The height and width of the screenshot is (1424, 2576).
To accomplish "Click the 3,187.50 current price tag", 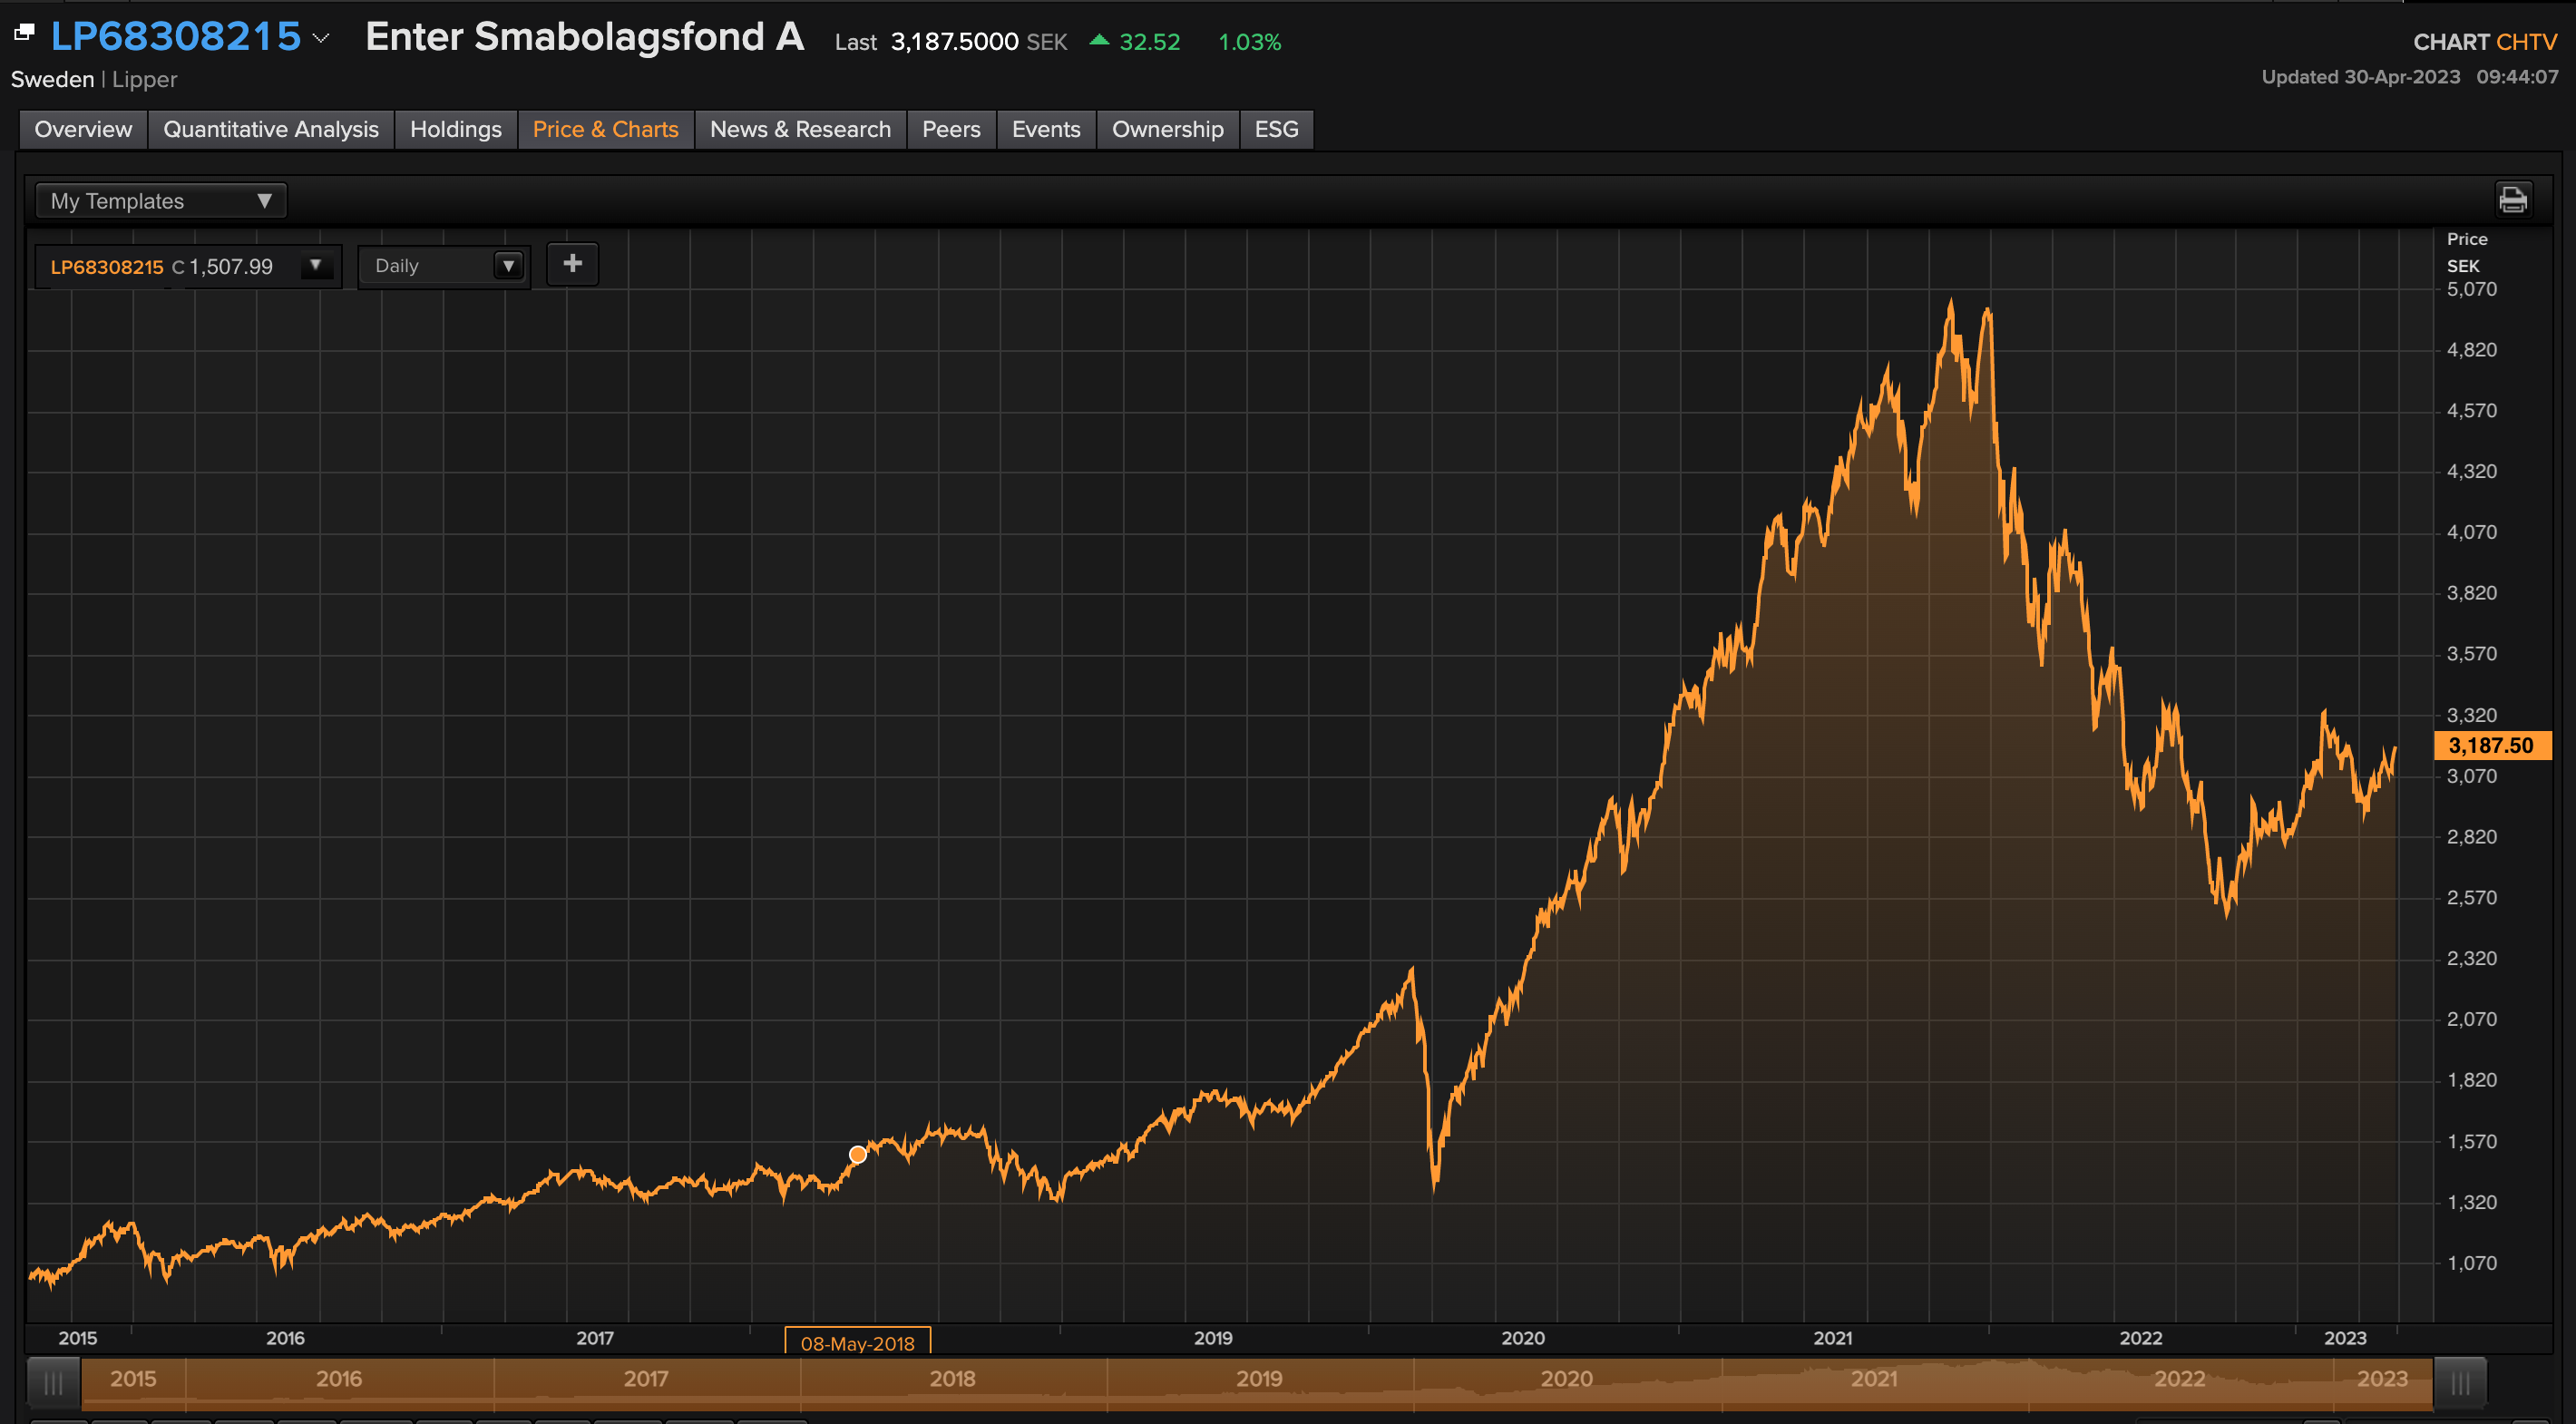I will 2491,745.
